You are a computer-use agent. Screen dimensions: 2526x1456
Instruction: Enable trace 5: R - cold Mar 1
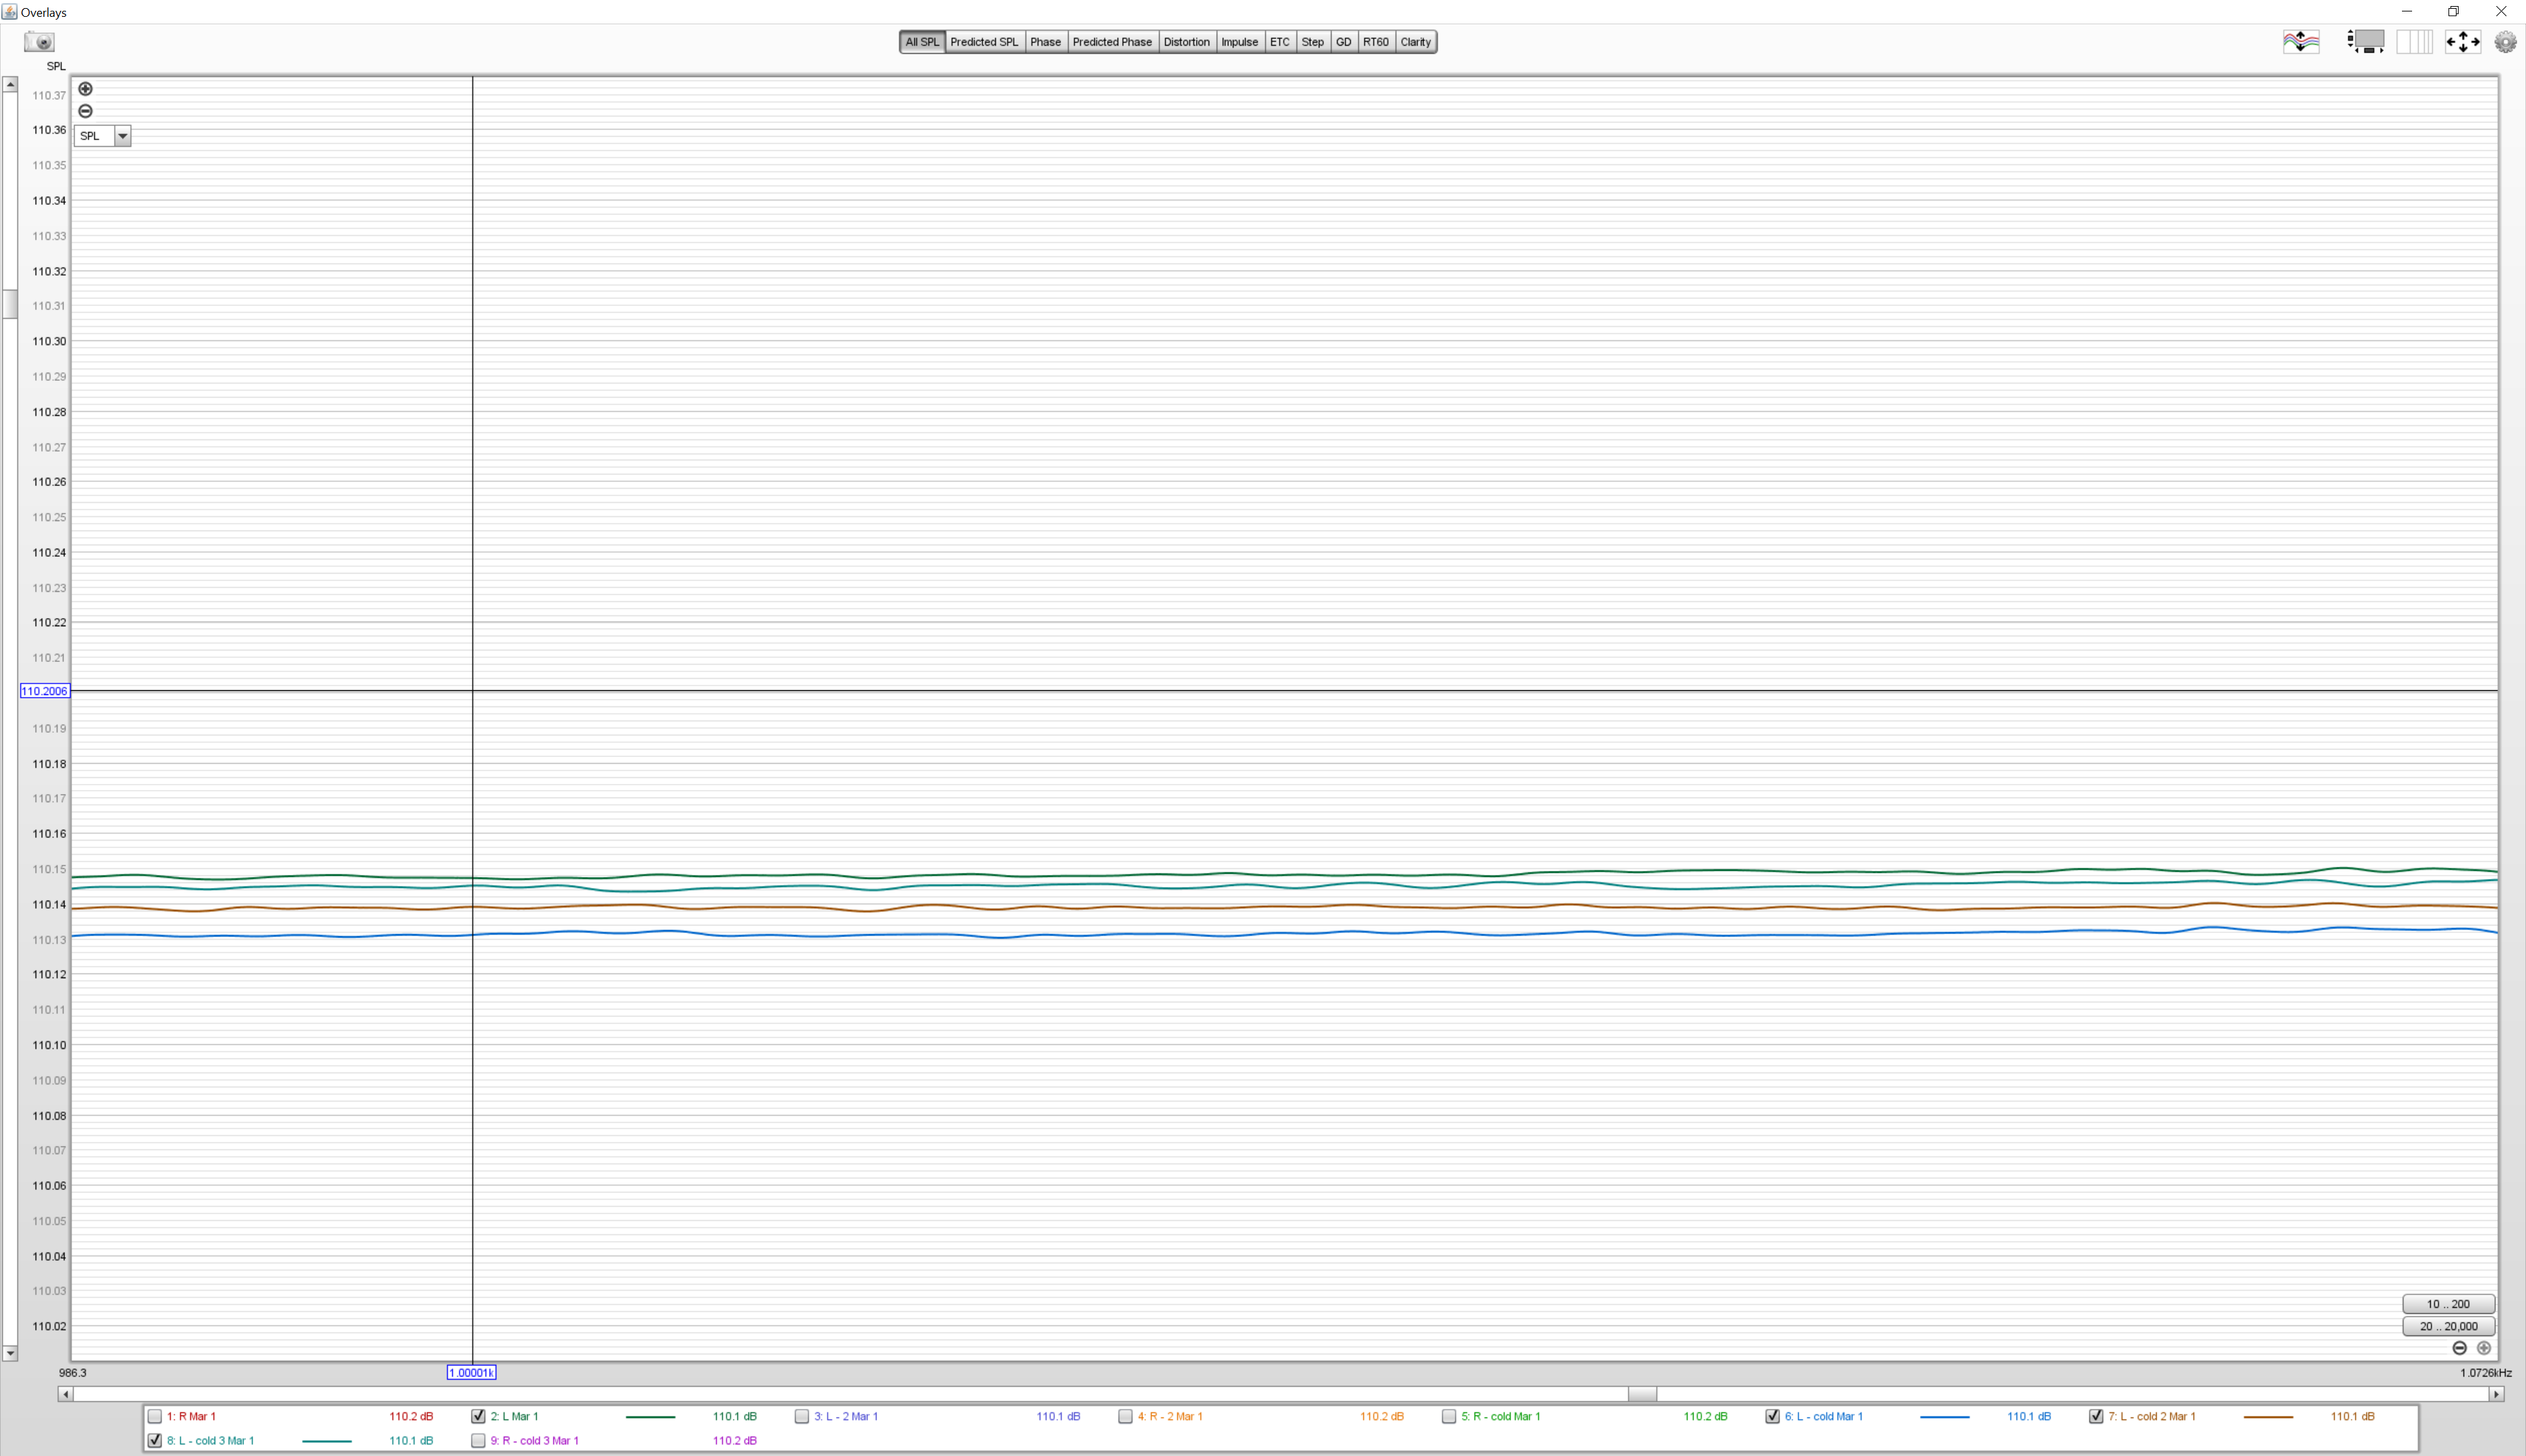1449,1416
